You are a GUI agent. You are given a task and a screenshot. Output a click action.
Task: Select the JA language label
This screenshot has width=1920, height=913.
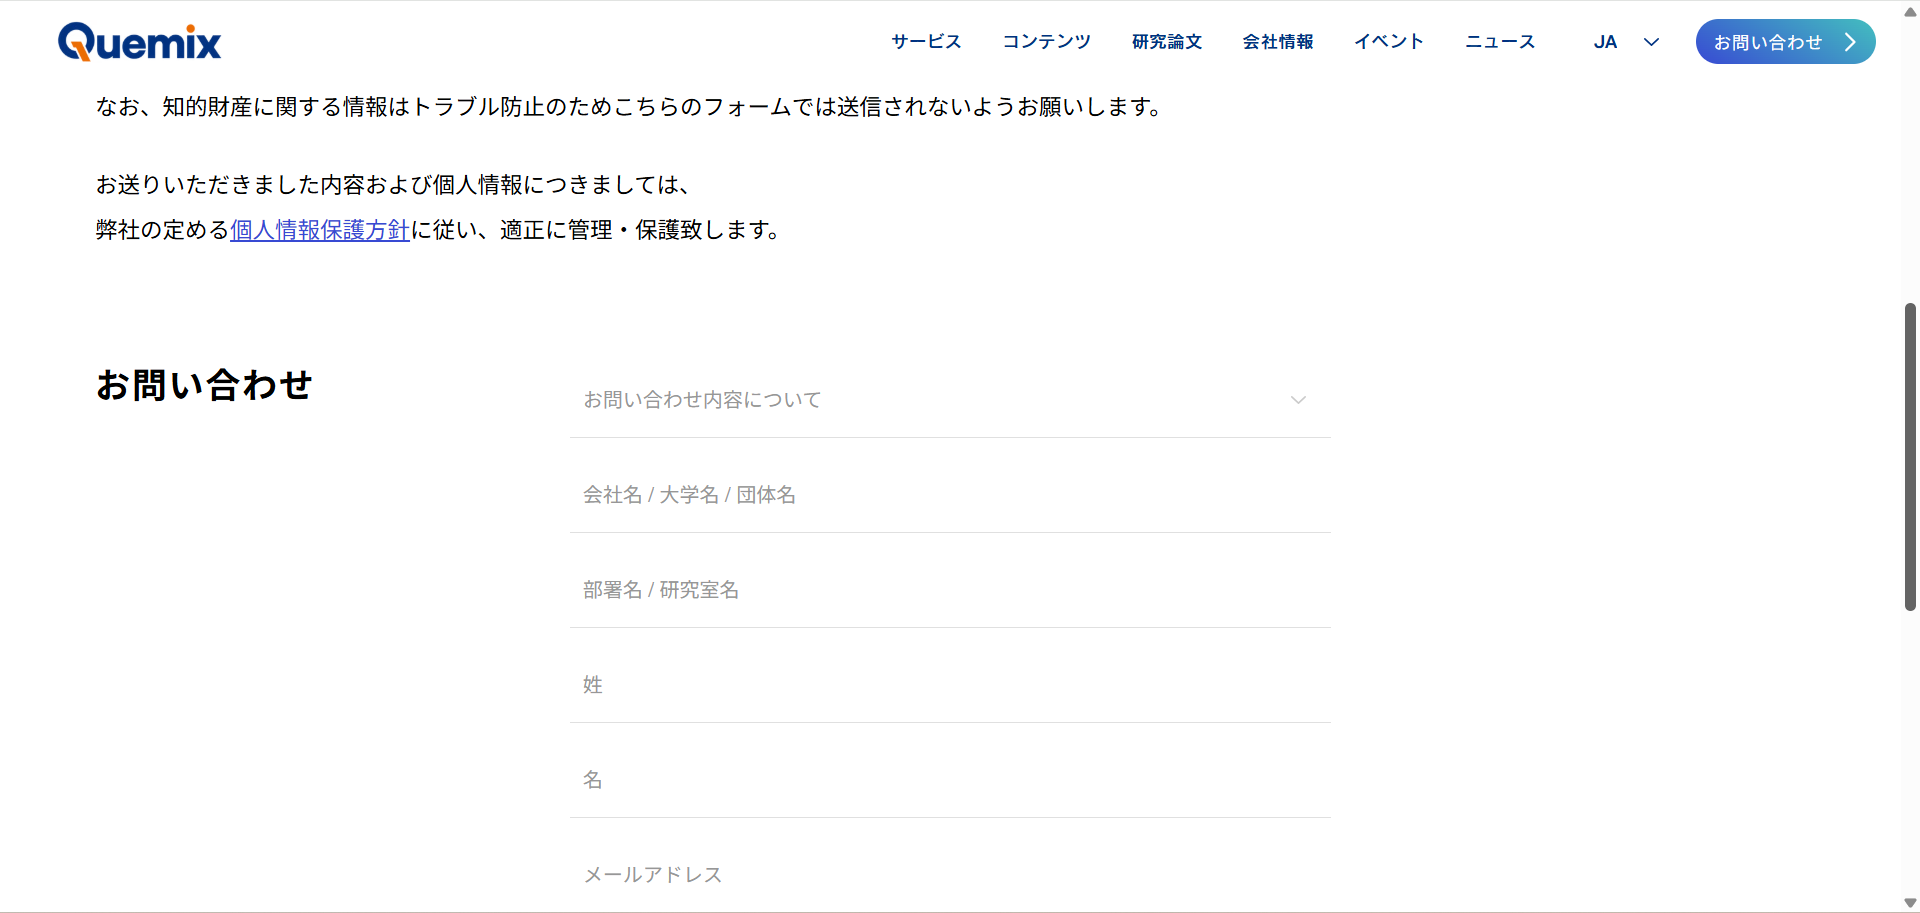(x=1605, y=42)
